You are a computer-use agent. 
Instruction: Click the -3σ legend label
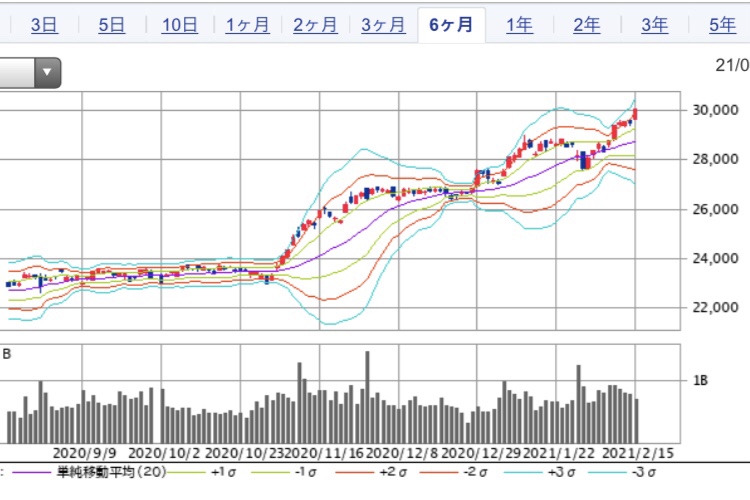click(x=644, y=472)
